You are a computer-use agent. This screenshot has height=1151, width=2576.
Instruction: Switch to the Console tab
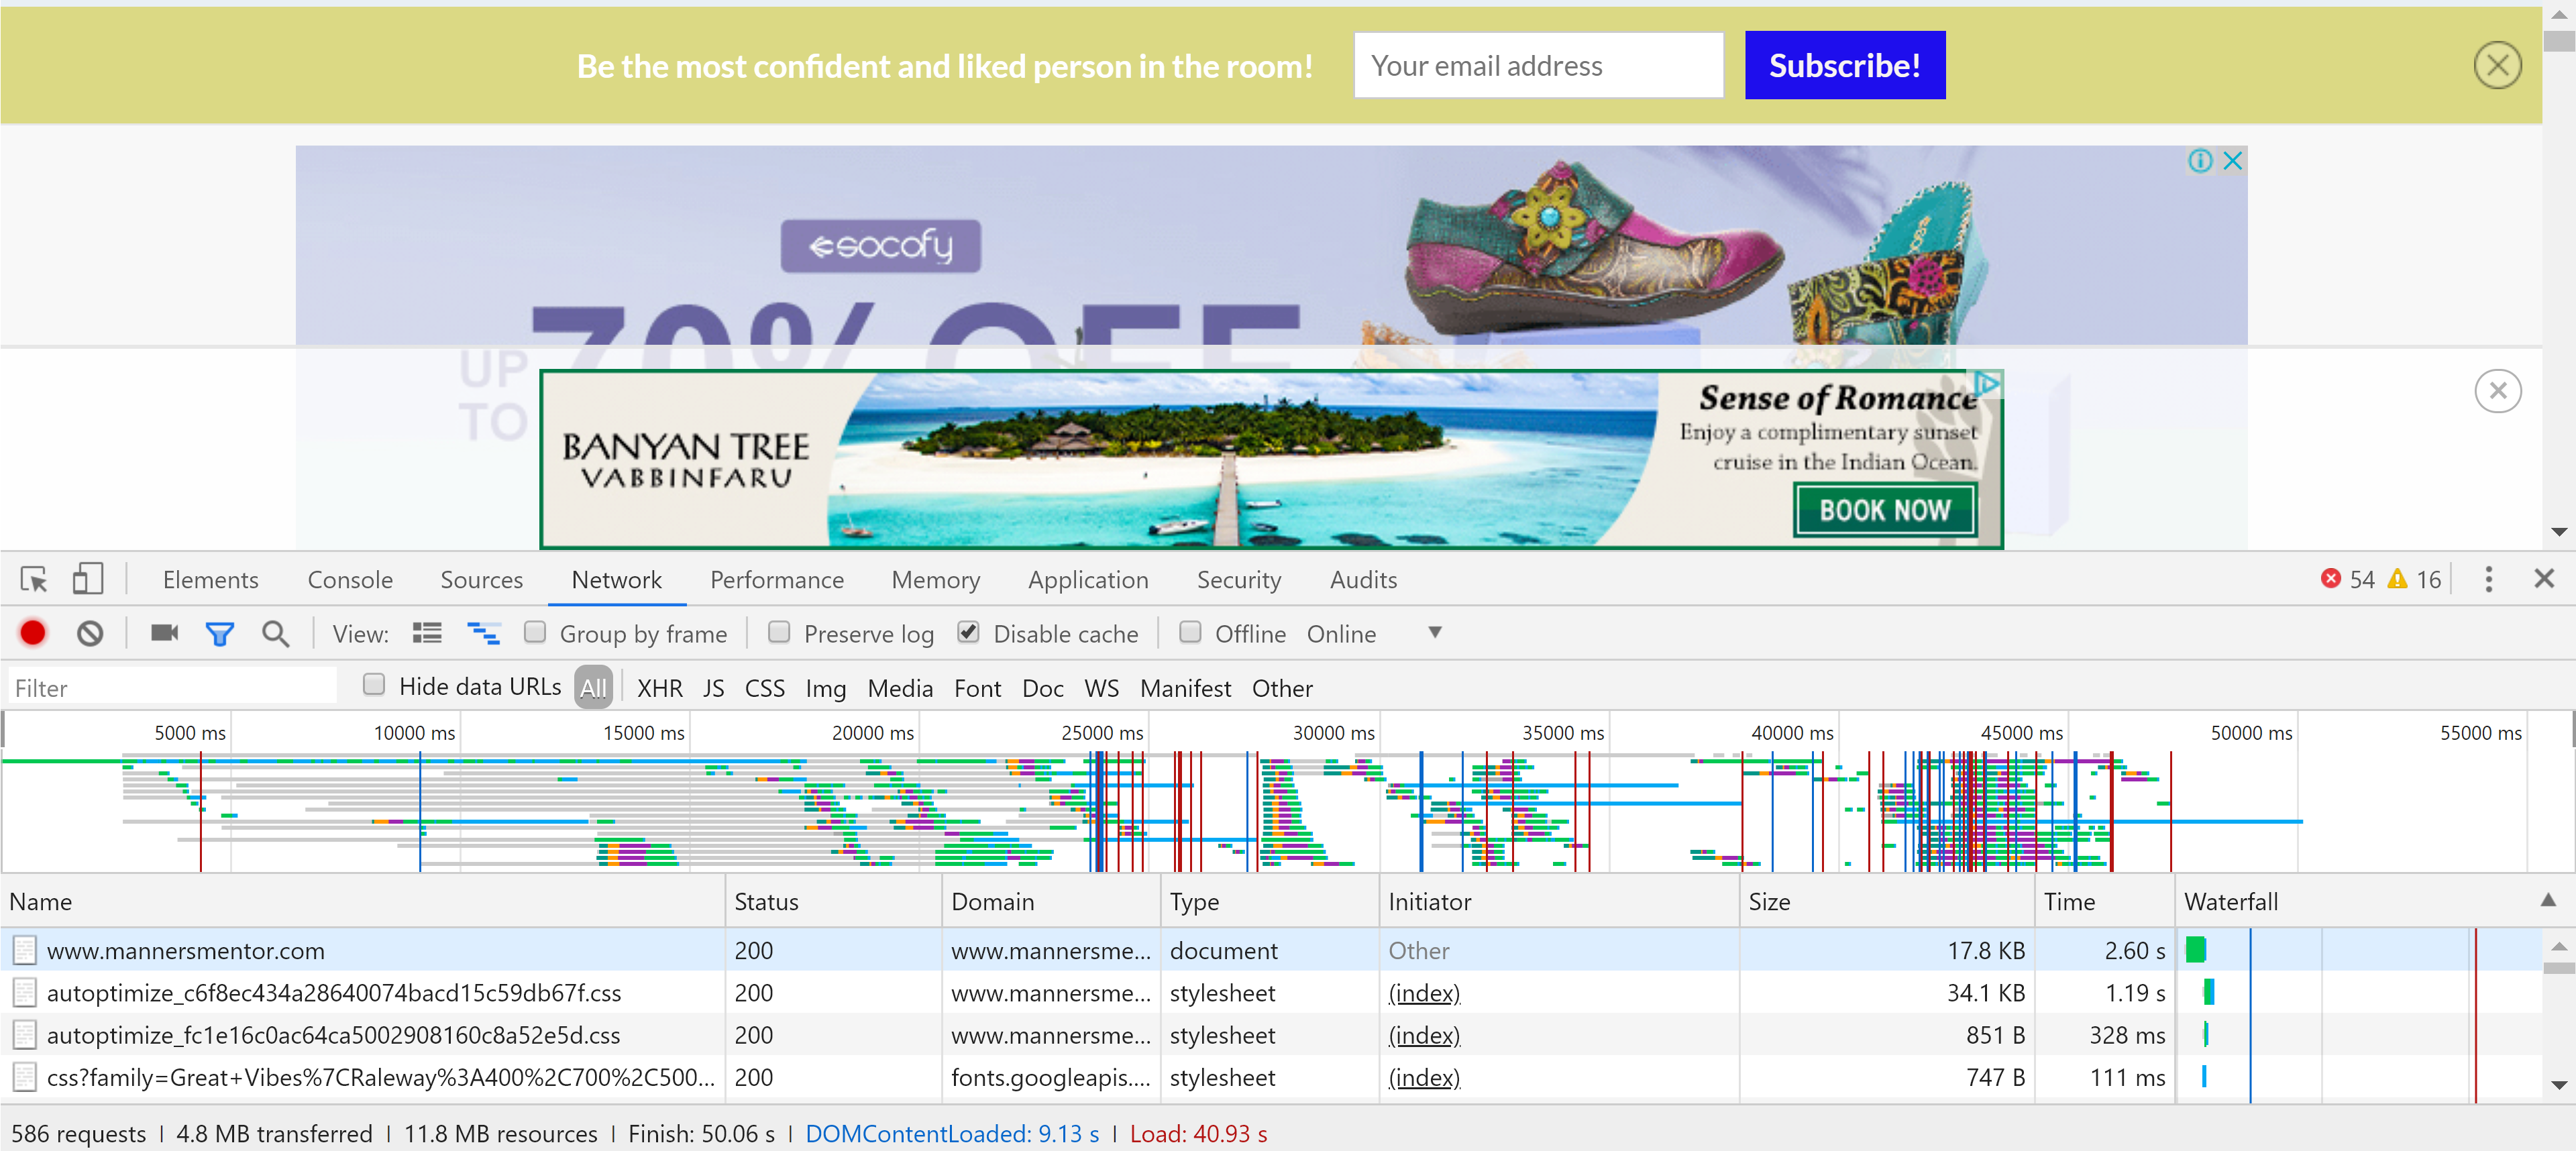pos(350,580)
